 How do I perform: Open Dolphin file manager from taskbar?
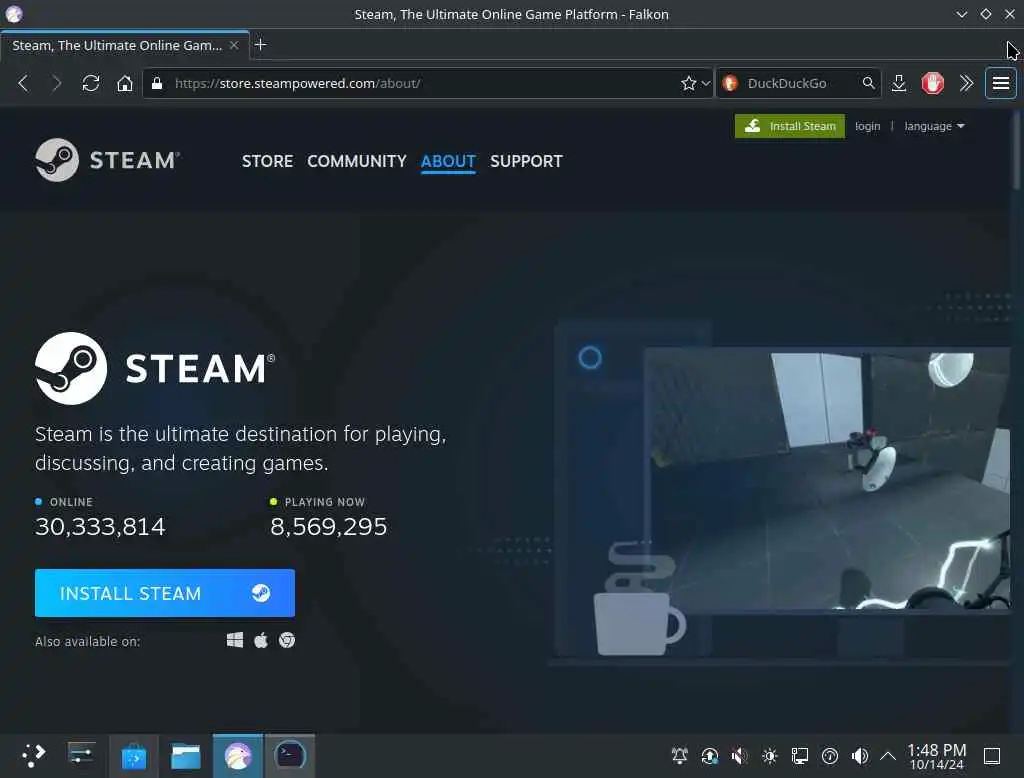click(x=185, y=756)
